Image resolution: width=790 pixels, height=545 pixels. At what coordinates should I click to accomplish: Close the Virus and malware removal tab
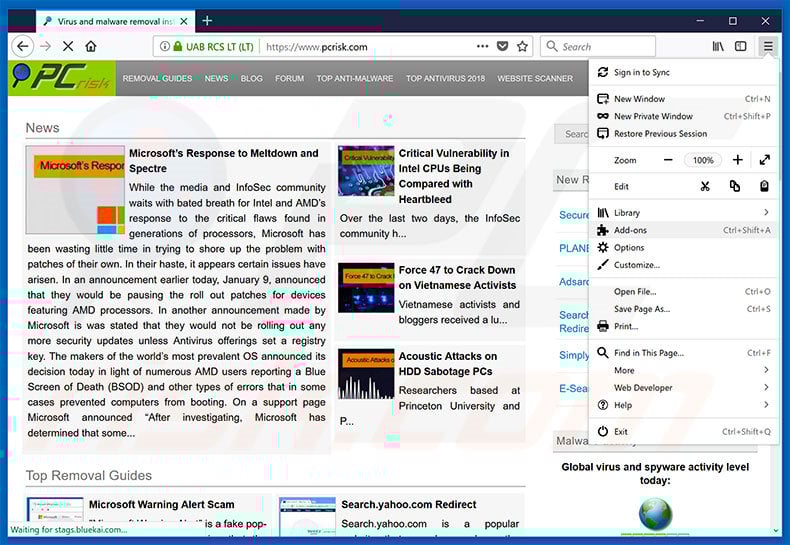point(184,21)
